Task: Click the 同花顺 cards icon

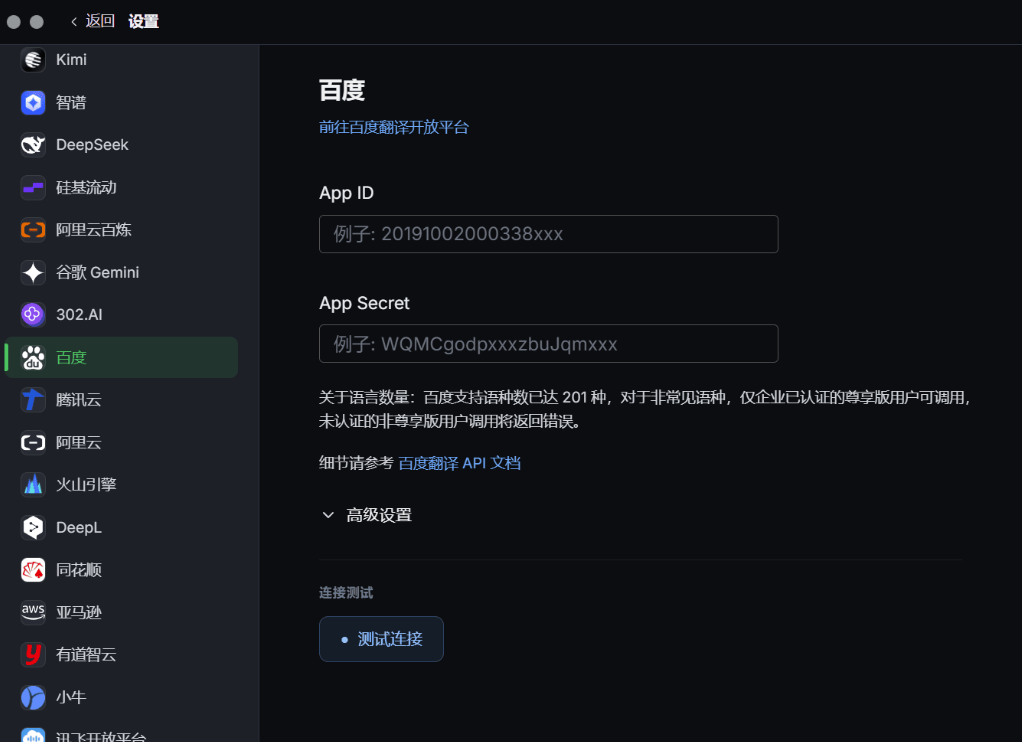Action: coord(33,570)
